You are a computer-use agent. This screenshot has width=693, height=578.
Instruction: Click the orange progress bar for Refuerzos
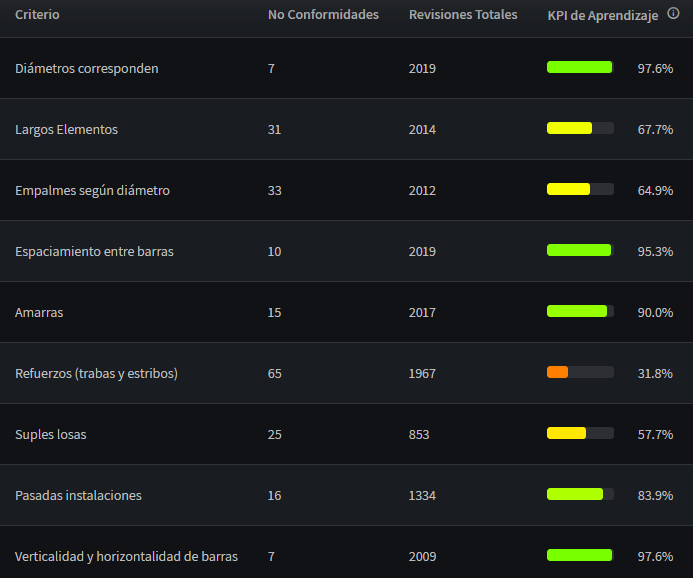[x=580, y=372]
